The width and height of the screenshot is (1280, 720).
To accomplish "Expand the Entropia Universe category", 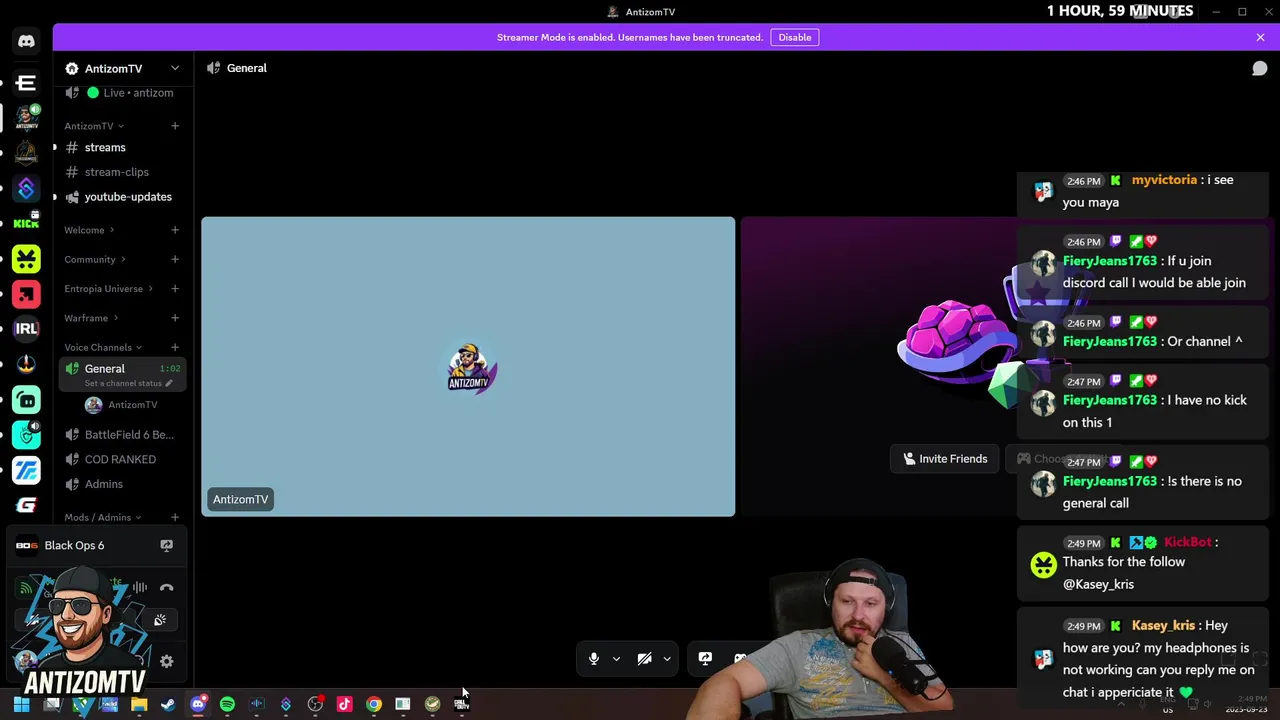I will (108, 289).
